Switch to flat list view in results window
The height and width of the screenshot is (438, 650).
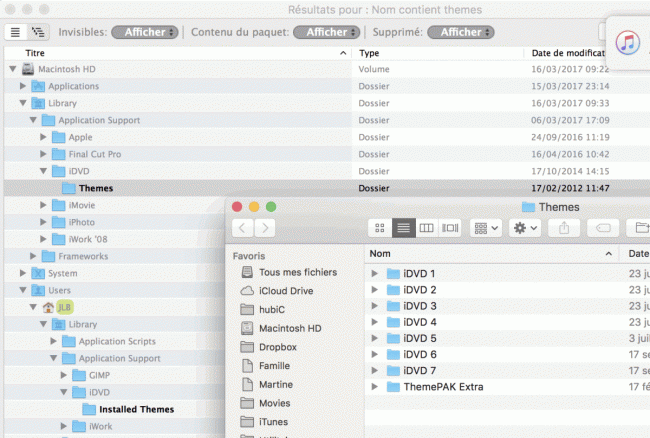tap(15, 32)
